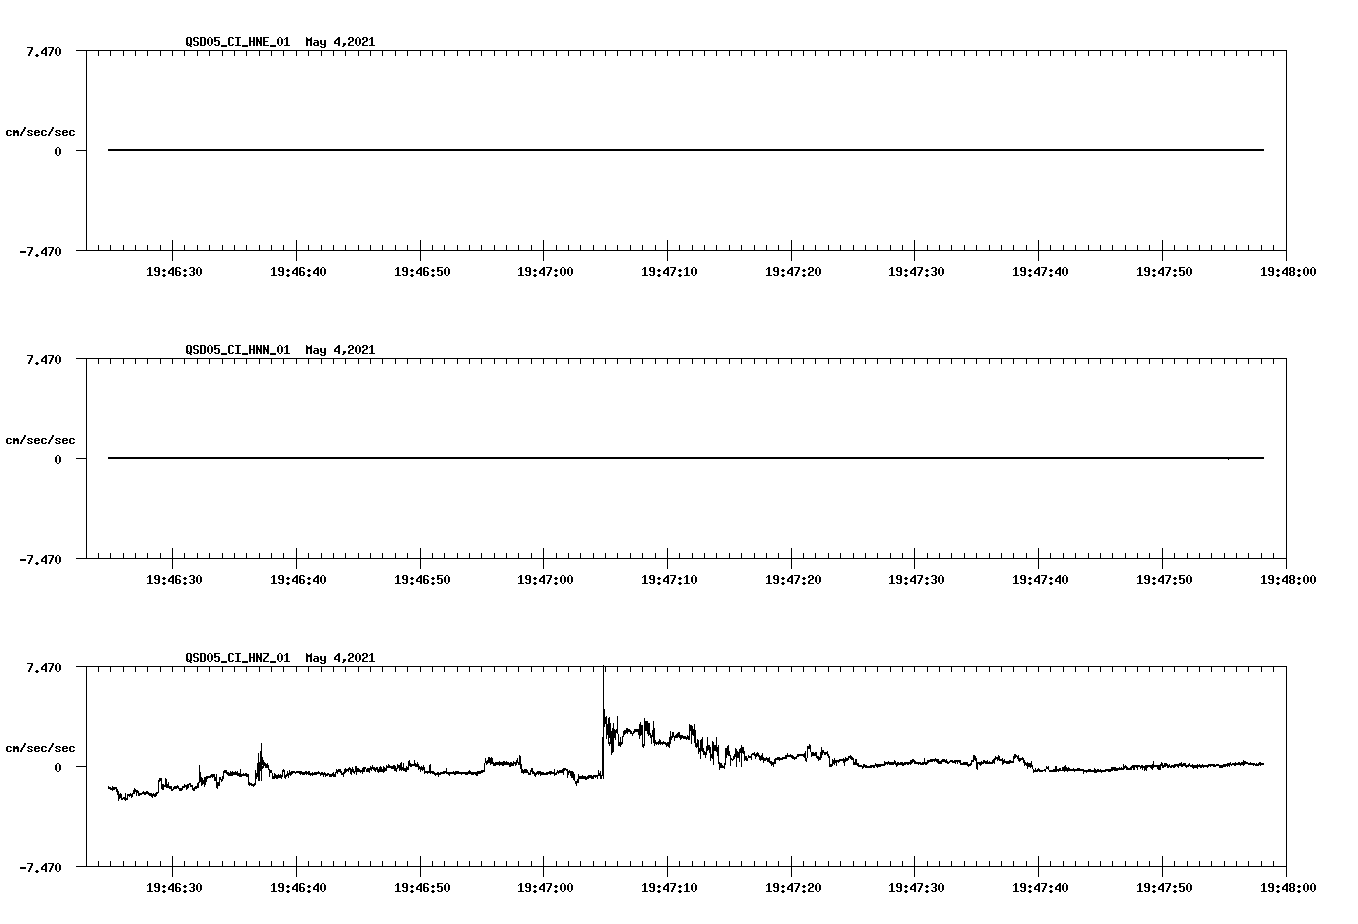Click the QSD05_CI_HNN_01 channel label

click(x=236, y=349)
